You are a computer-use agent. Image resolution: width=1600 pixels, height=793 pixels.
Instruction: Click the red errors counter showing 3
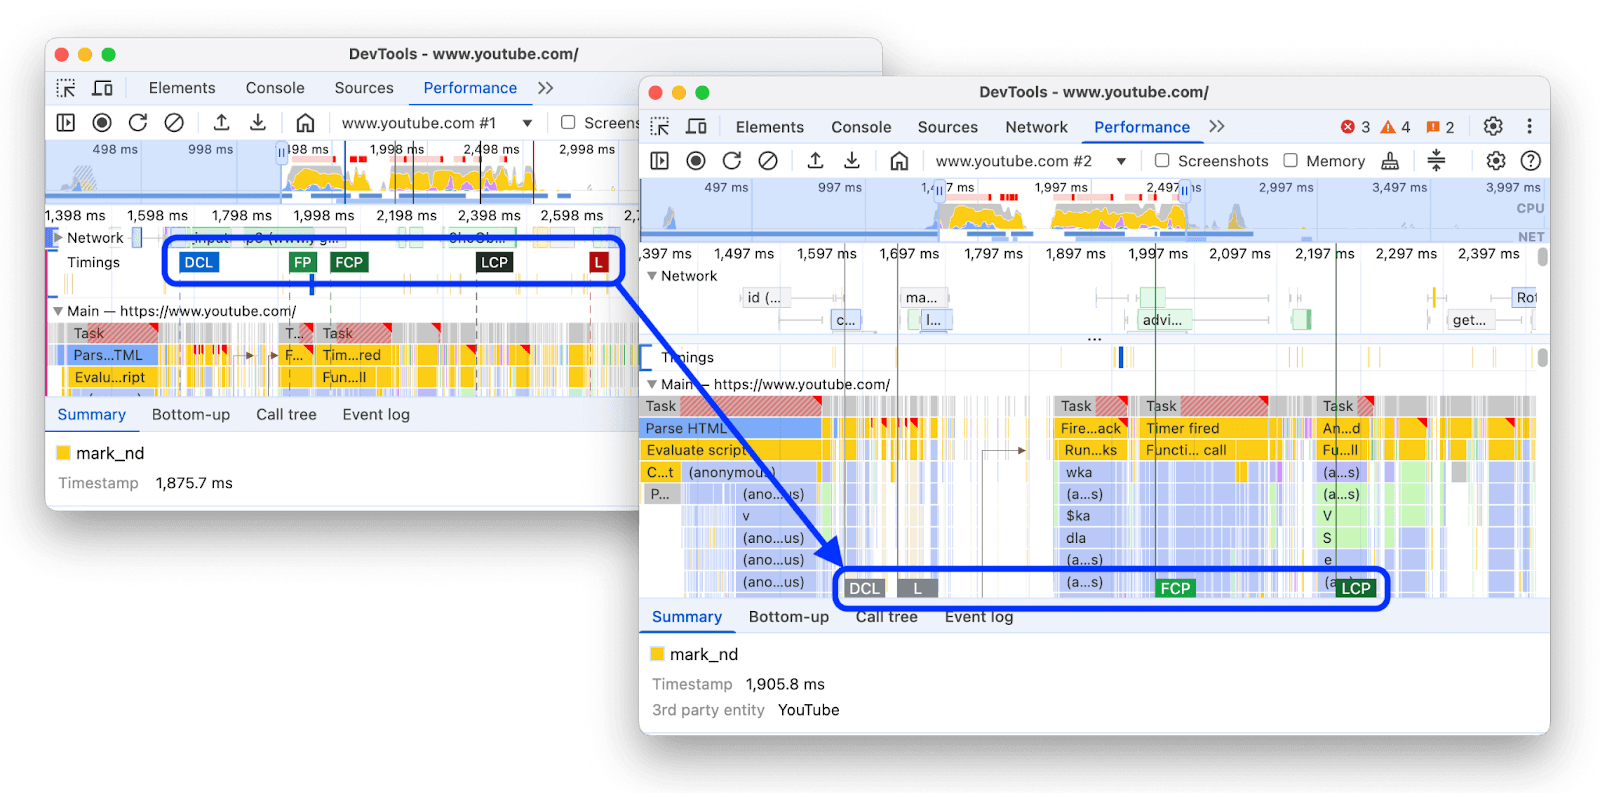1356,127
